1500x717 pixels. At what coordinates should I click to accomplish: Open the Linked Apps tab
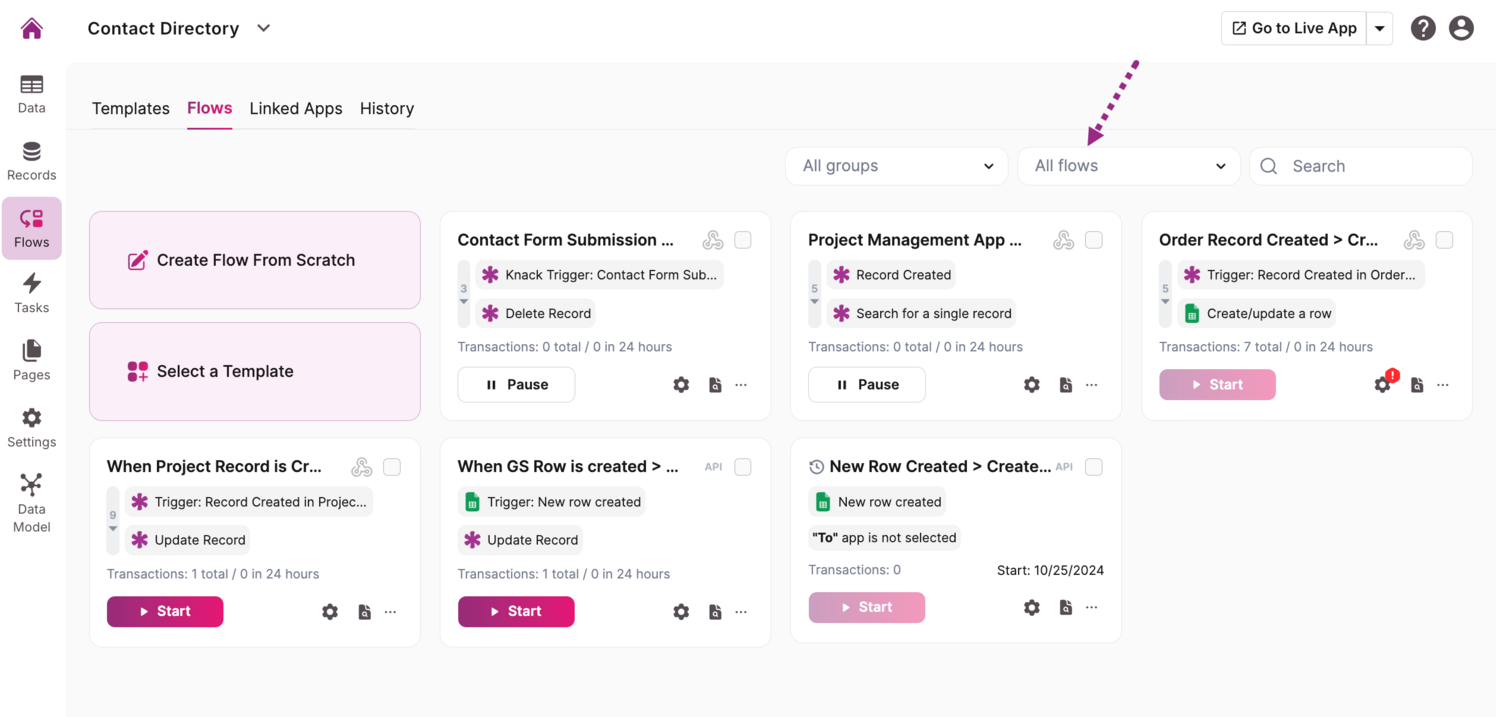[296, 108]
